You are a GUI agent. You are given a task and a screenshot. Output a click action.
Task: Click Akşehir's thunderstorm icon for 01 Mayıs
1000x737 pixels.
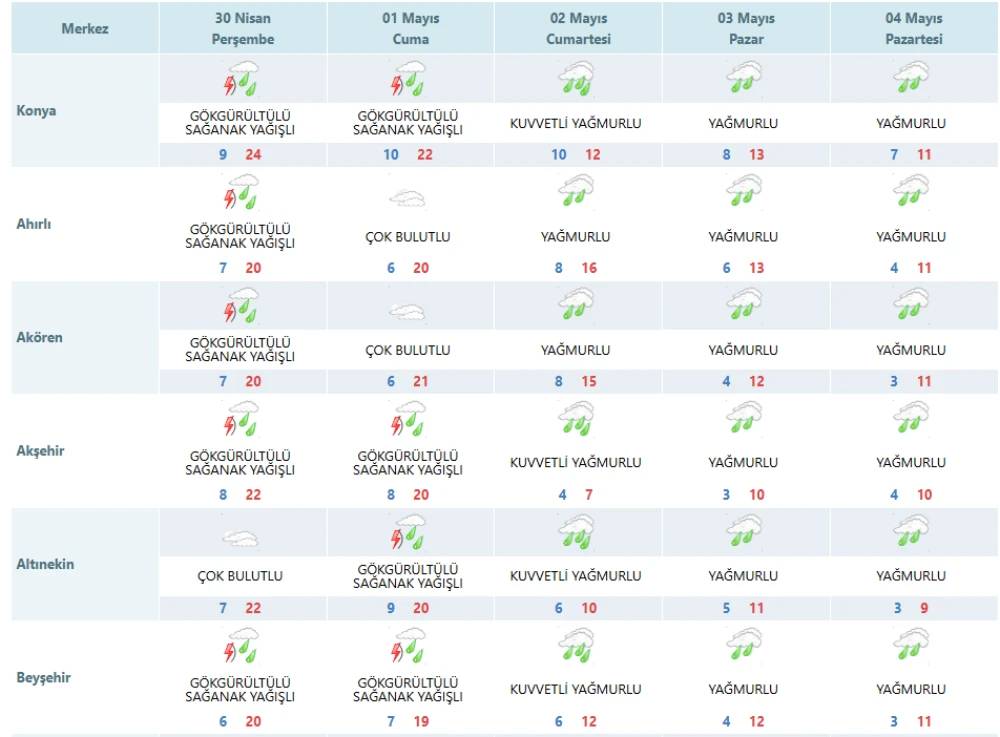click(x=409, y=418)
